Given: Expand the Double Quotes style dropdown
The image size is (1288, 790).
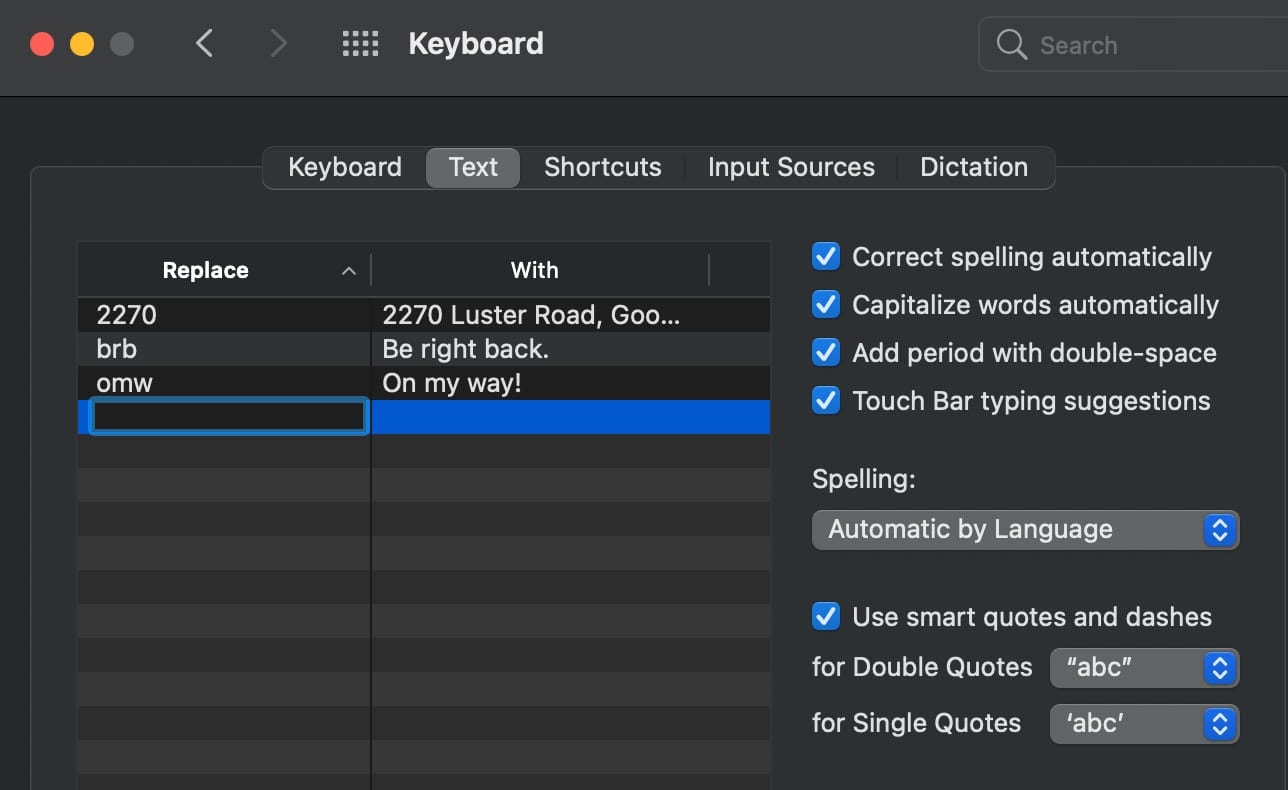Looking at the screenshot, I should click(x=1144, y=668).
